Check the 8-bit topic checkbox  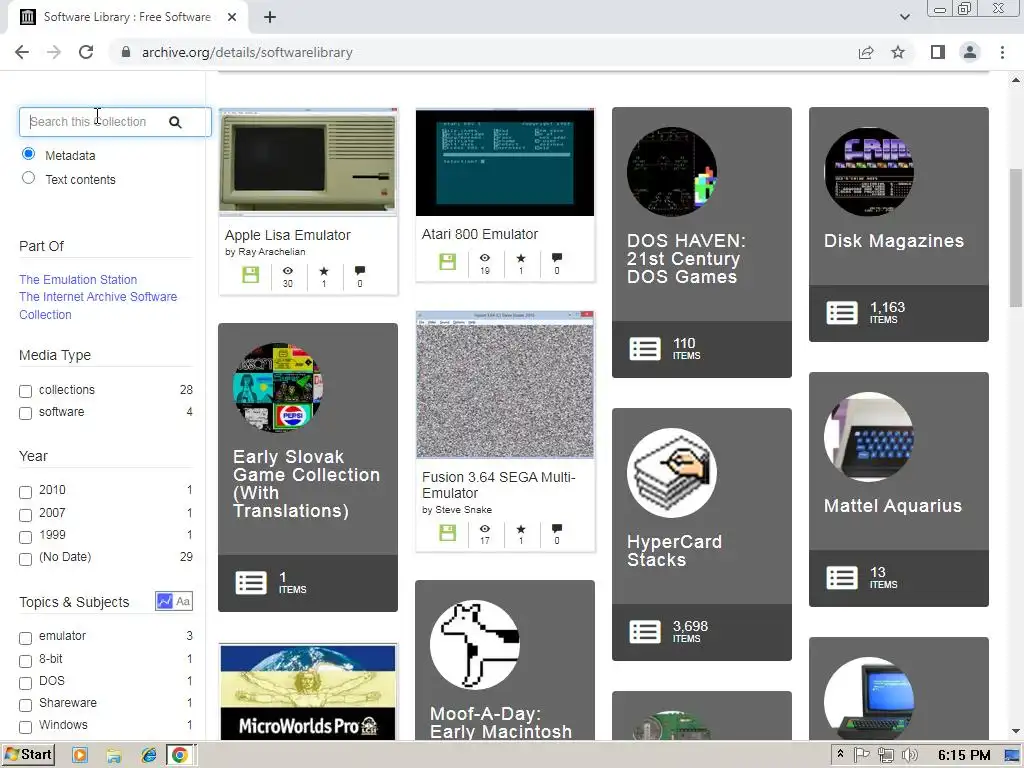(x=25, y=662)
